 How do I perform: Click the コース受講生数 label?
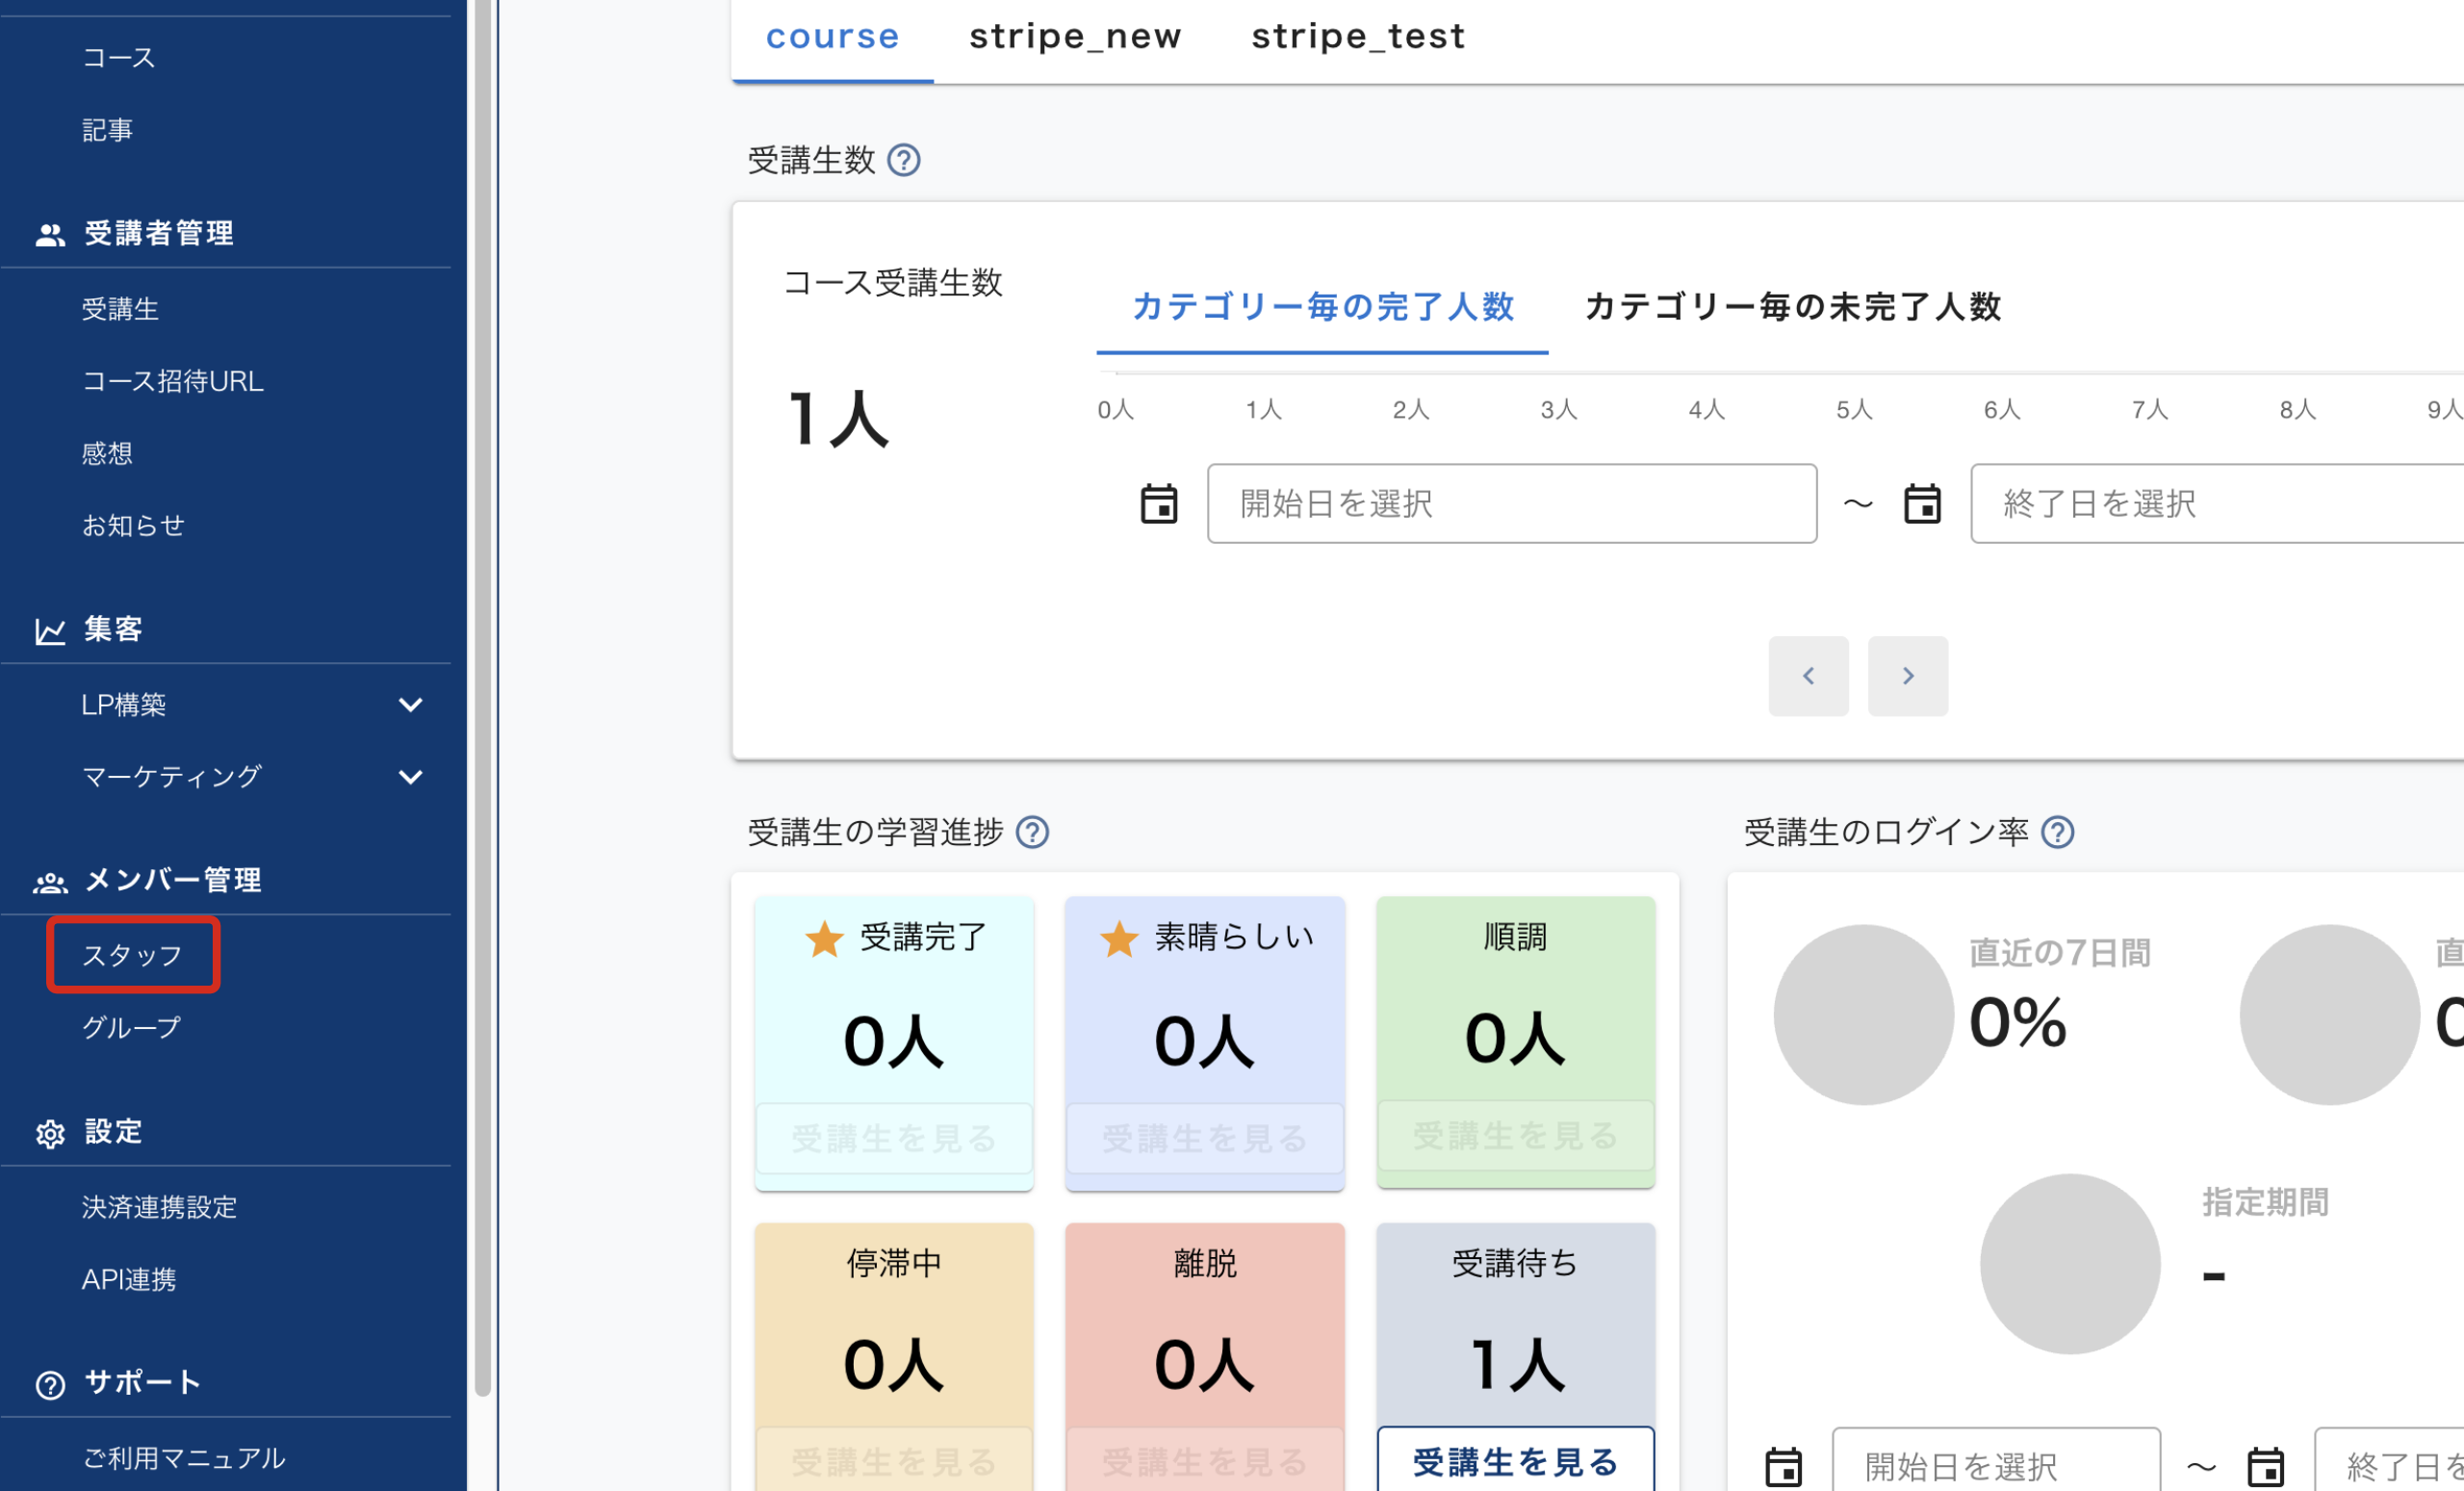point(893,283)
